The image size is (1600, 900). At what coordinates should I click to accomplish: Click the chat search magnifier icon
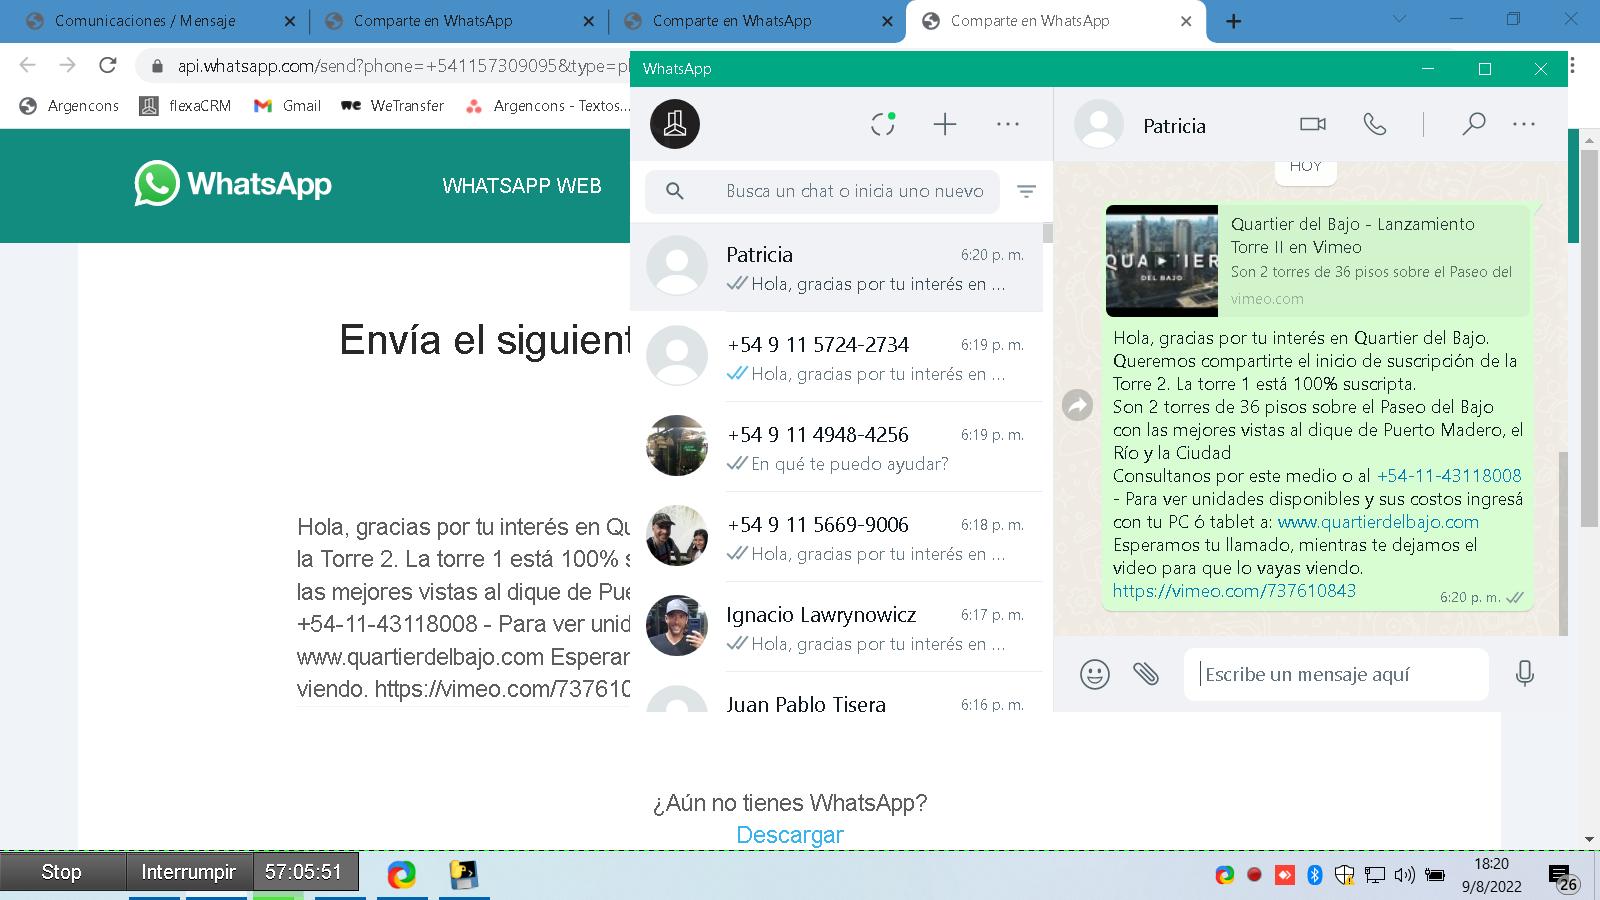(675, 191)
